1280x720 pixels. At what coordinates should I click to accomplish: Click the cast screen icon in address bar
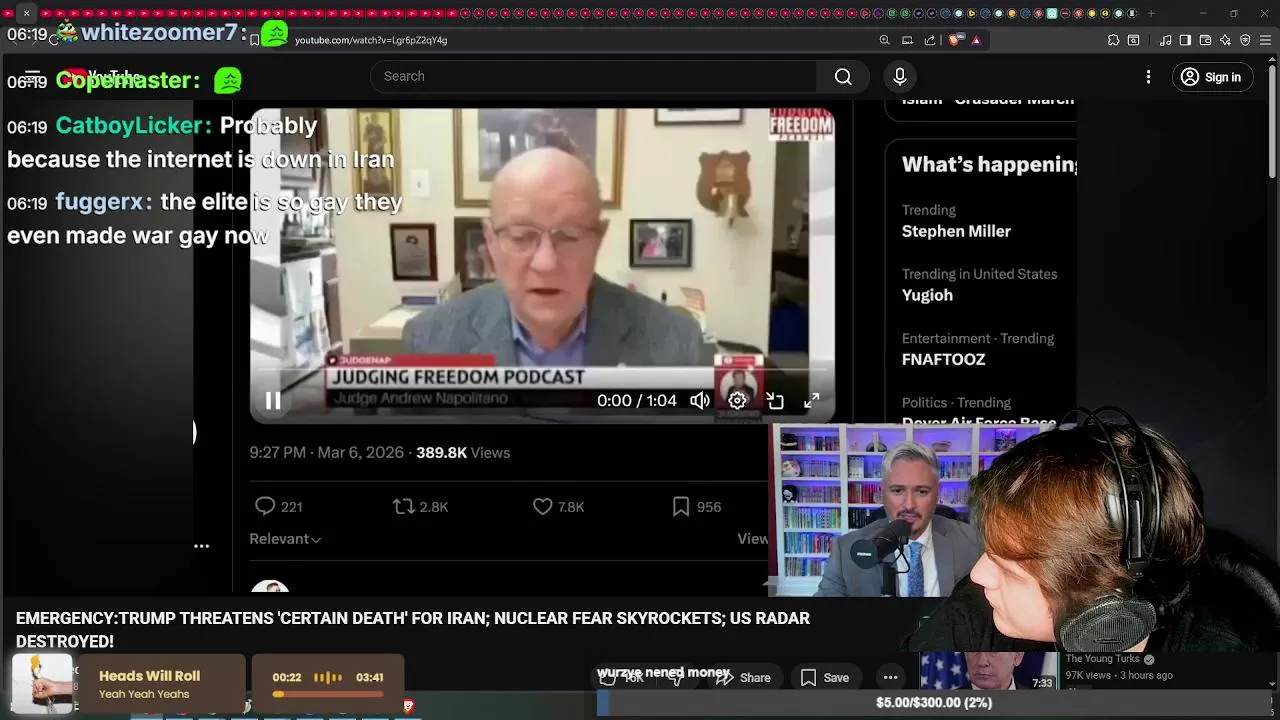tap(907, 40)
